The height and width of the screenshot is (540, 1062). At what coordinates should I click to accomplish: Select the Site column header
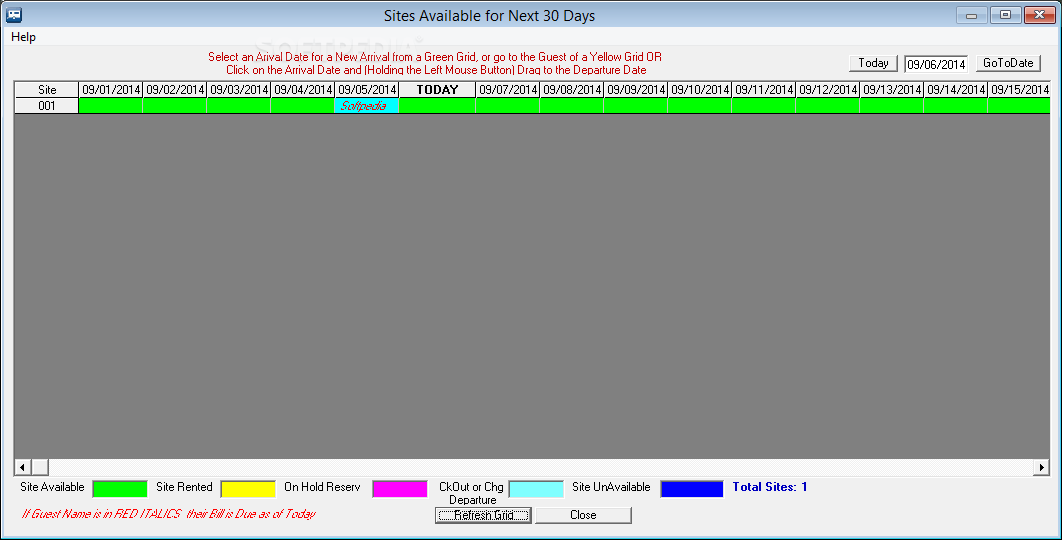click(x=47, y=89)
